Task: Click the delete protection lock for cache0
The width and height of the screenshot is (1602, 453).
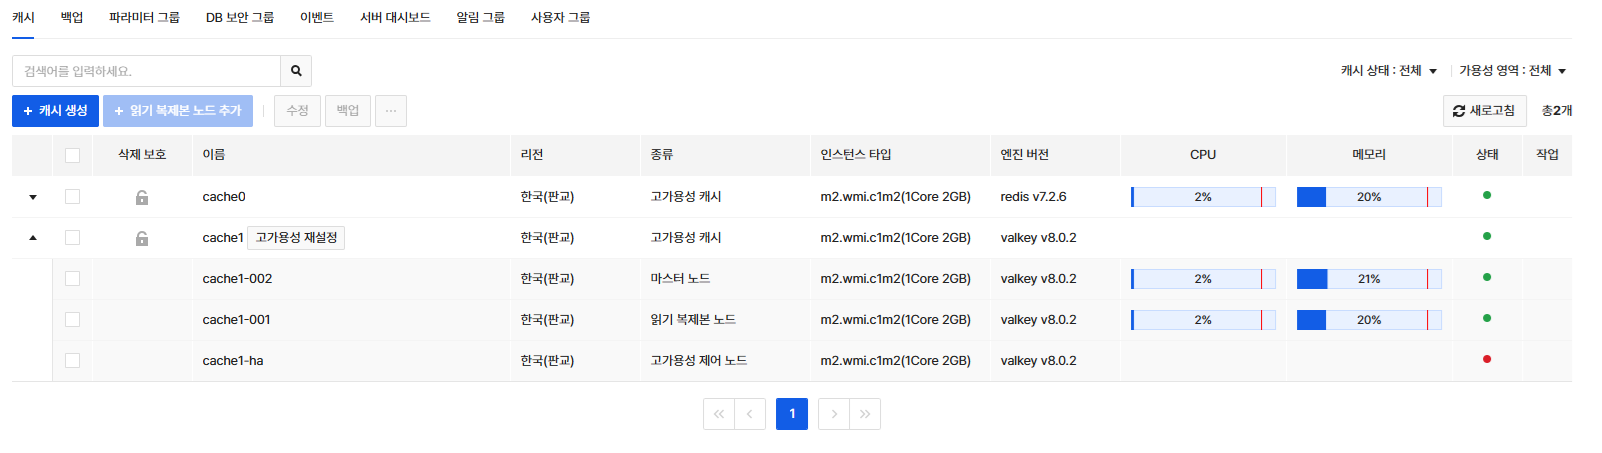Action: (x=142, y=197)
